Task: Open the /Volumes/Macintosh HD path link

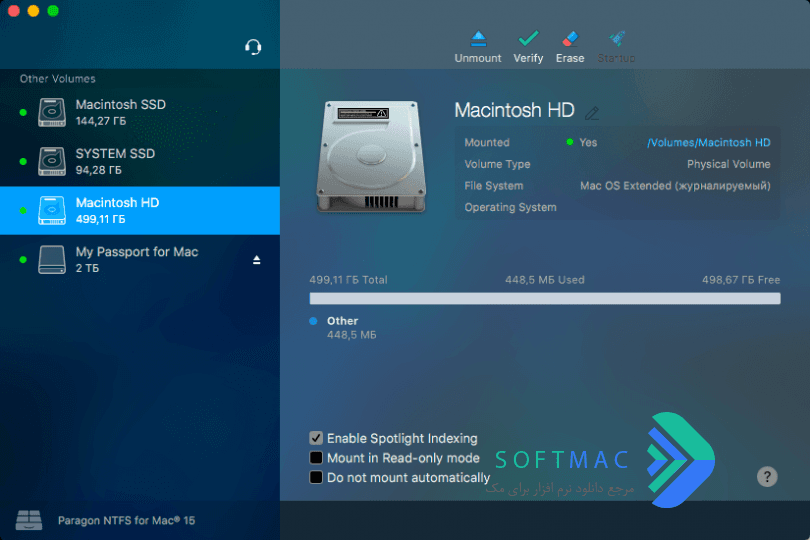Action: click(709, 143)
